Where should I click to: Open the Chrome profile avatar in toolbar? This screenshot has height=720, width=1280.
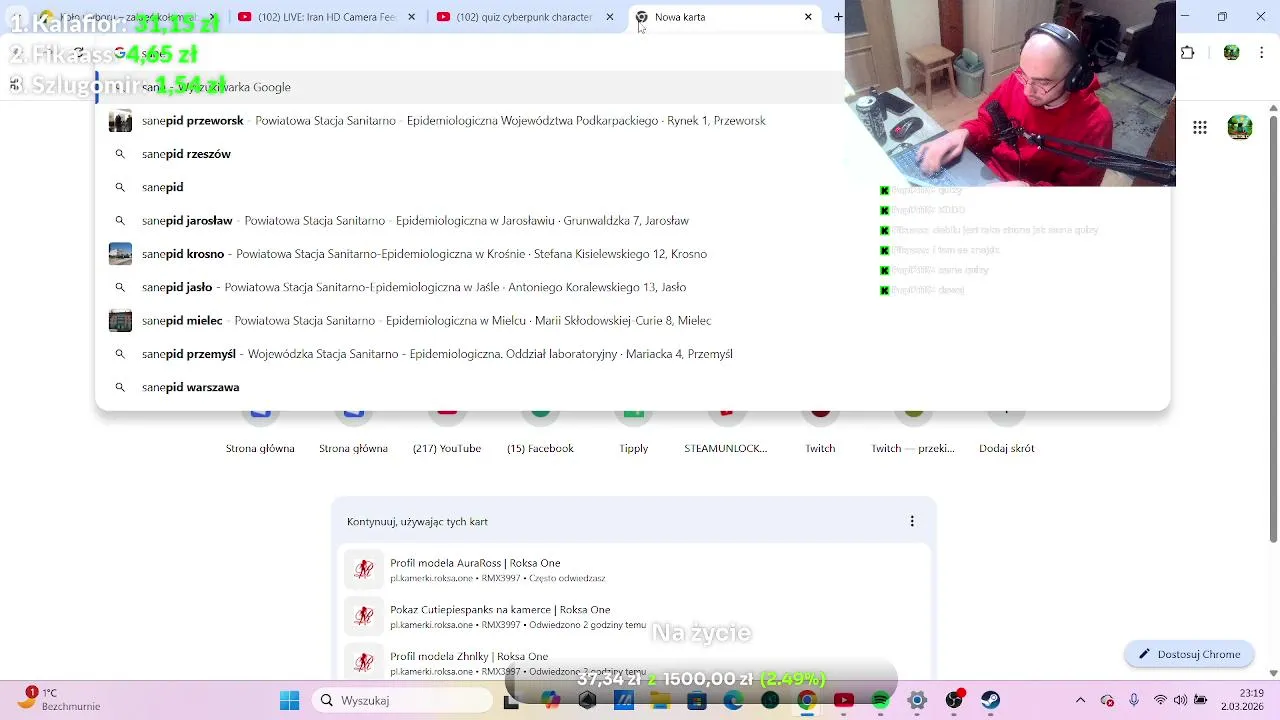1232,53
